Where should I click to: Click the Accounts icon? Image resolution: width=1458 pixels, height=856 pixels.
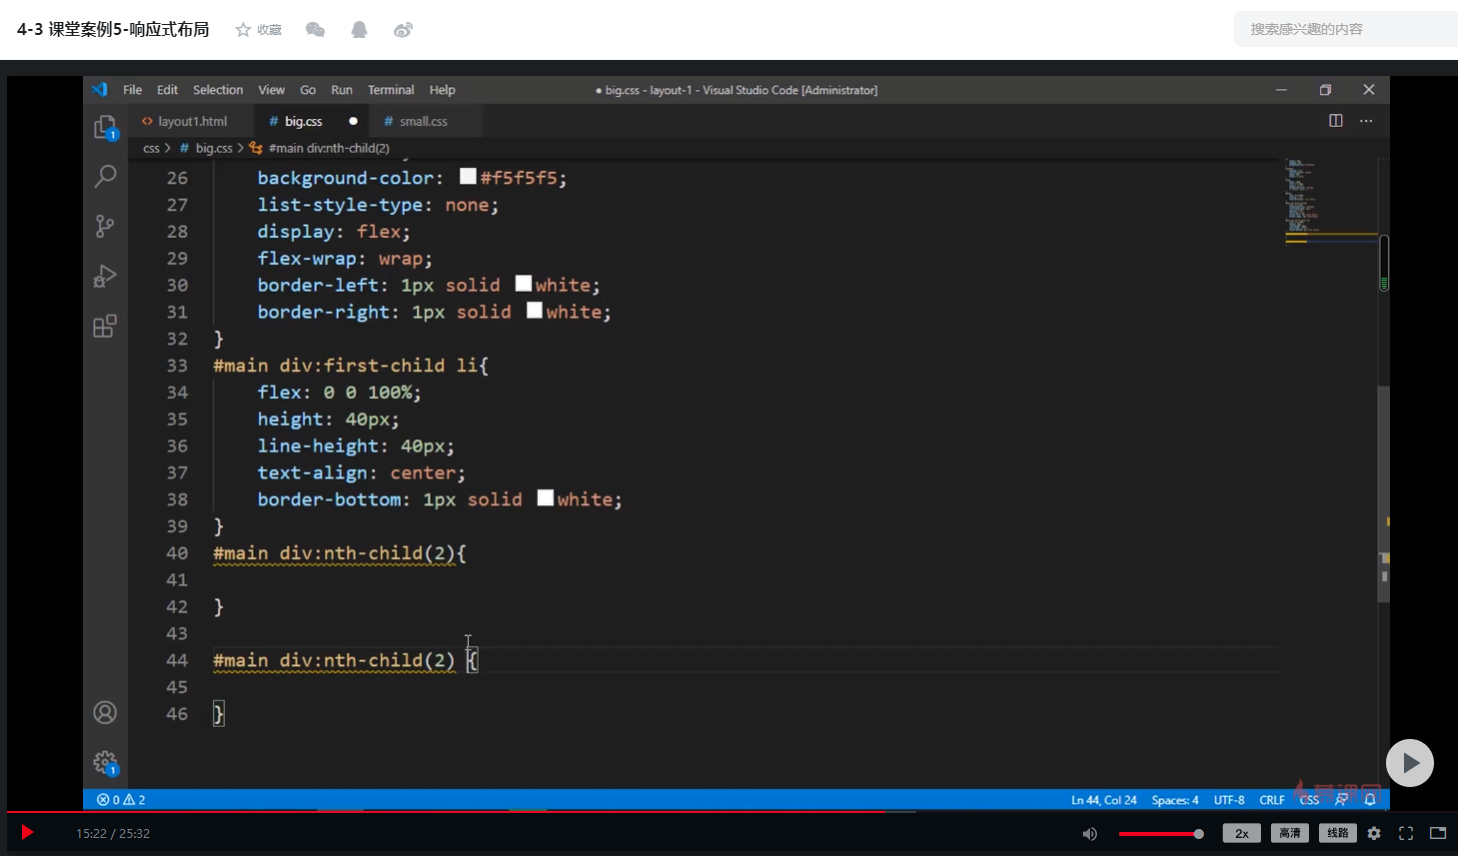pyautogui.click(x=105, y=713)
